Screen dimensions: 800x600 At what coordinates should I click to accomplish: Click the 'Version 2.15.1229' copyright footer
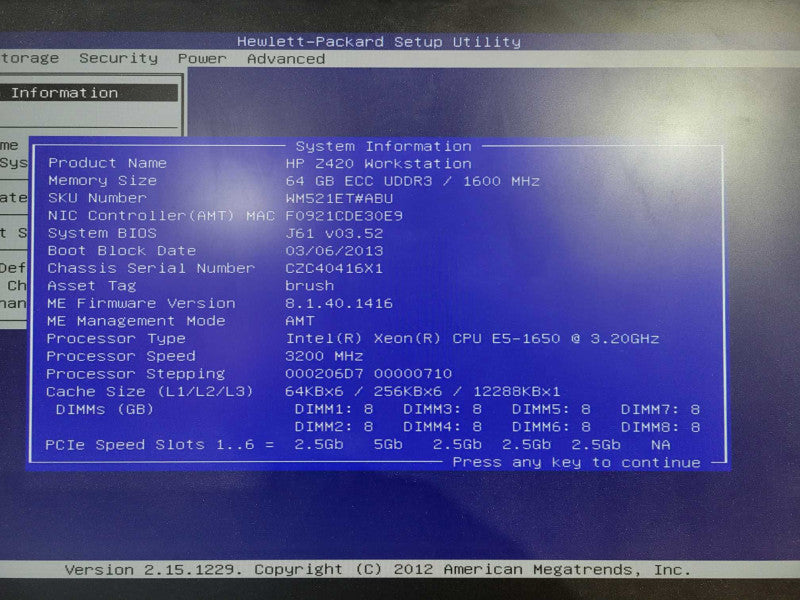pos(378,569)
